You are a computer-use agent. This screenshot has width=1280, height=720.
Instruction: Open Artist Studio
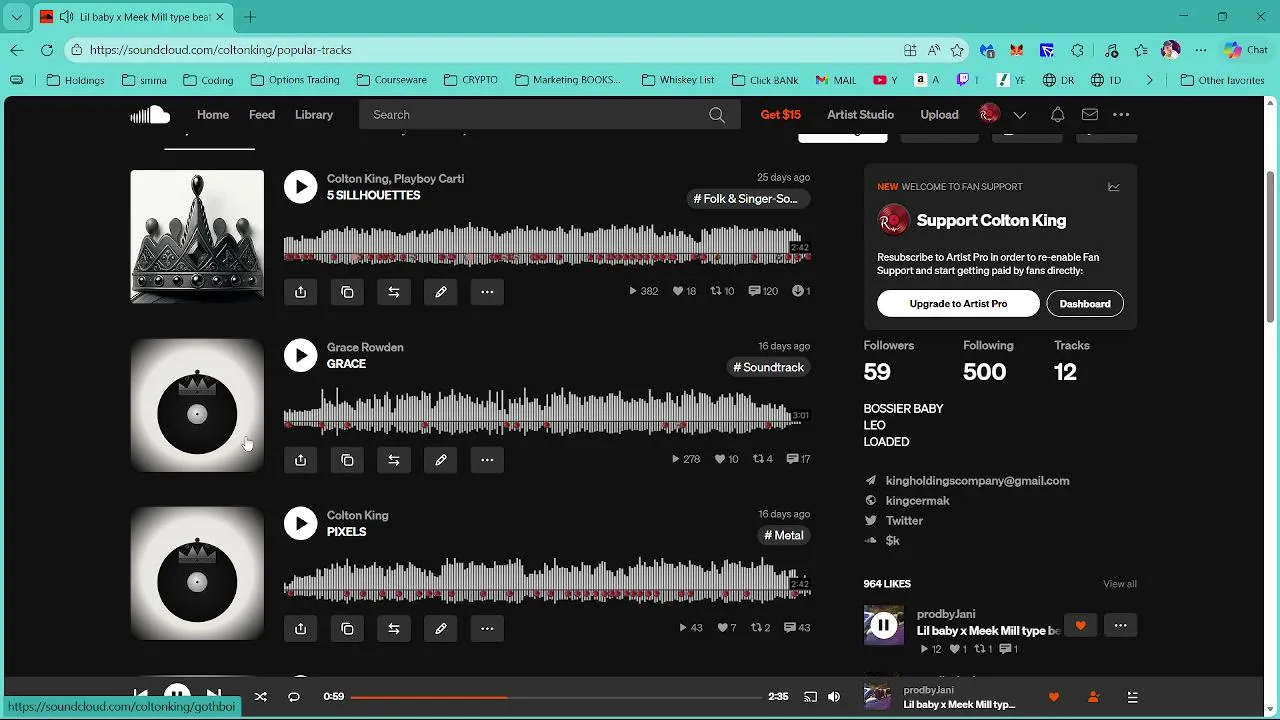[861, 115]
